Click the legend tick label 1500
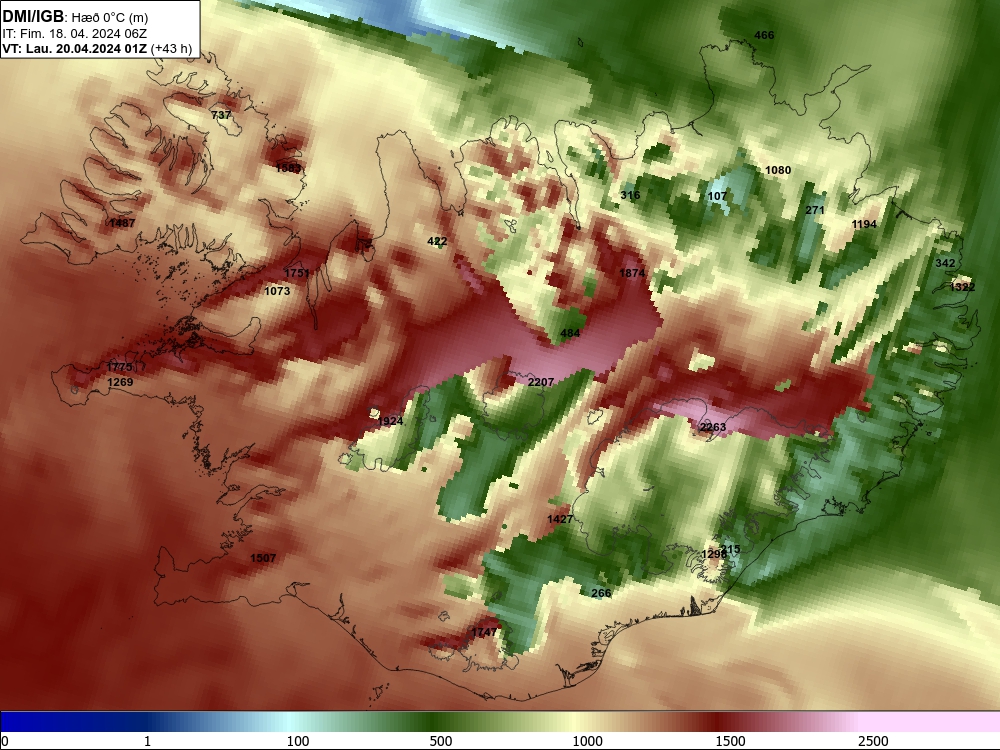The height and width of the screenshot is (750, 1000). (730, 741)
